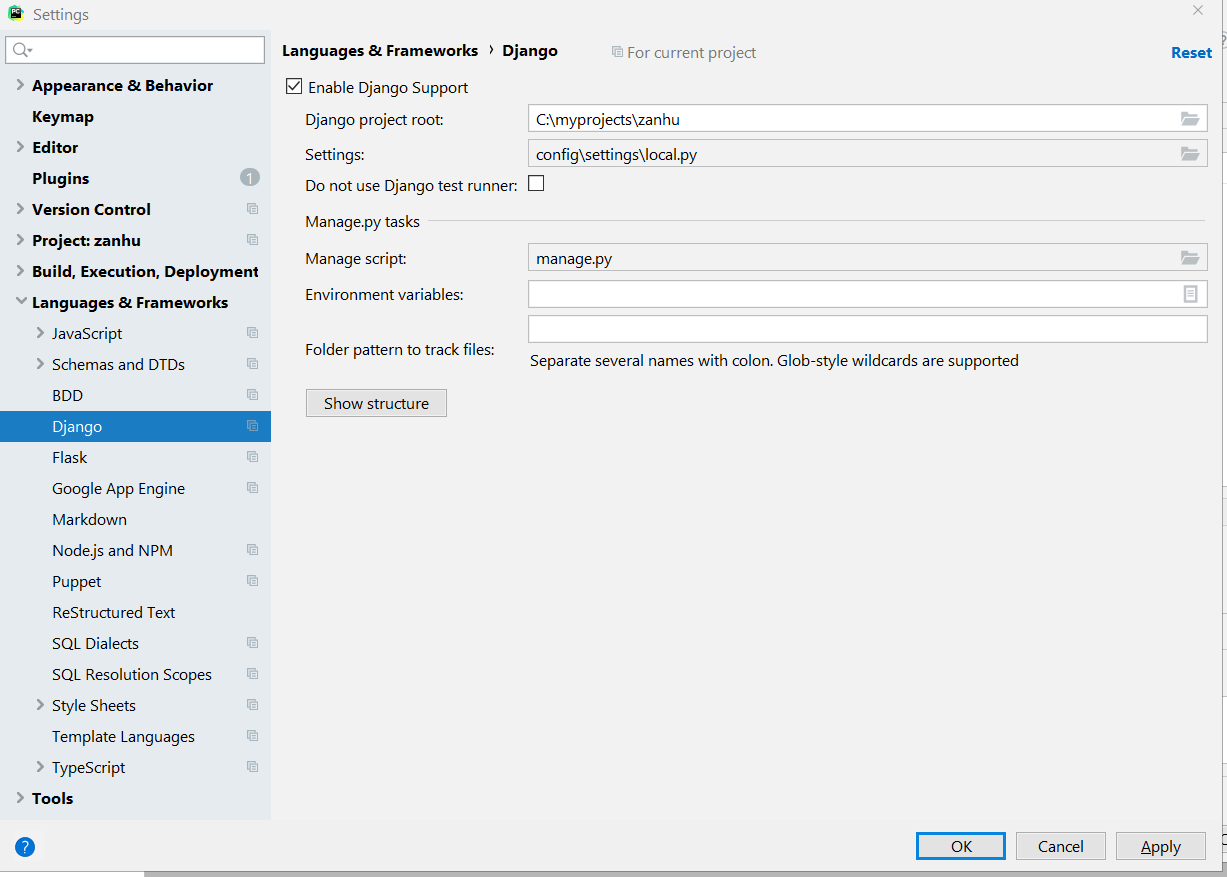Click the Settings path field
Viewport: 1227px width, 877px height.
pos(867,154)
